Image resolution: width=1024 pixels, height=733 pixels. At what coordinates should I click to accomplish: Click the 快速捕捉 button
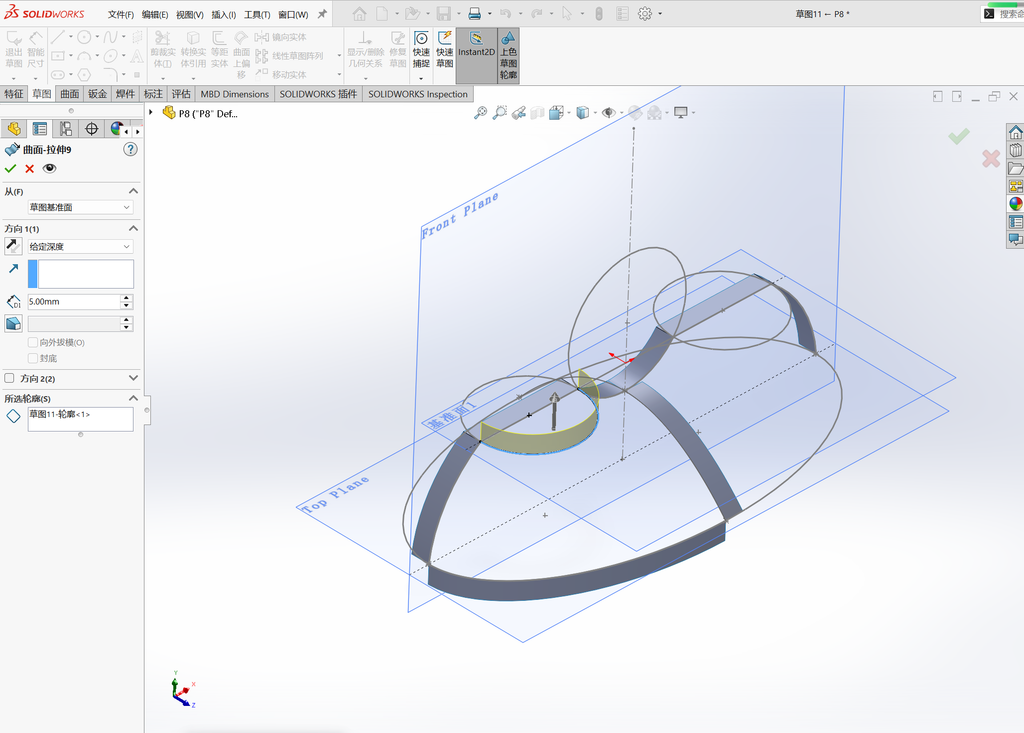[421, 50]
